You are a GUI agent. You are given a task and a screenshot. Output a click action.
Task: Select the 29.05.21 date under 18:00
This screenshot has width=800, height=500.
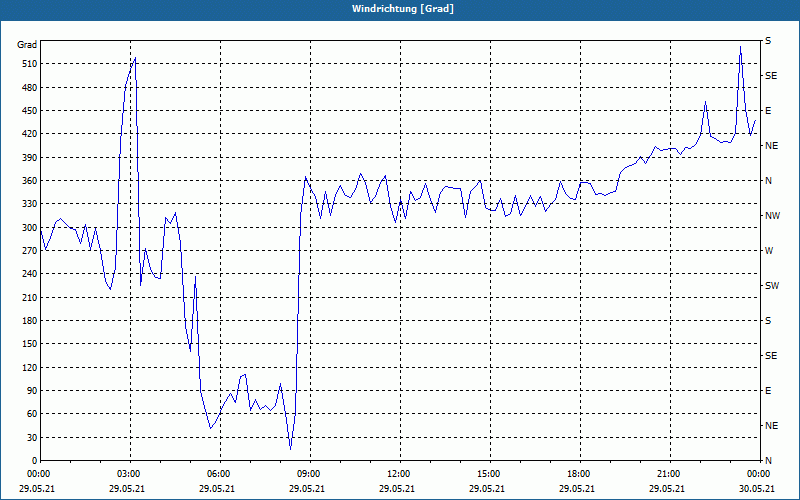577,488
